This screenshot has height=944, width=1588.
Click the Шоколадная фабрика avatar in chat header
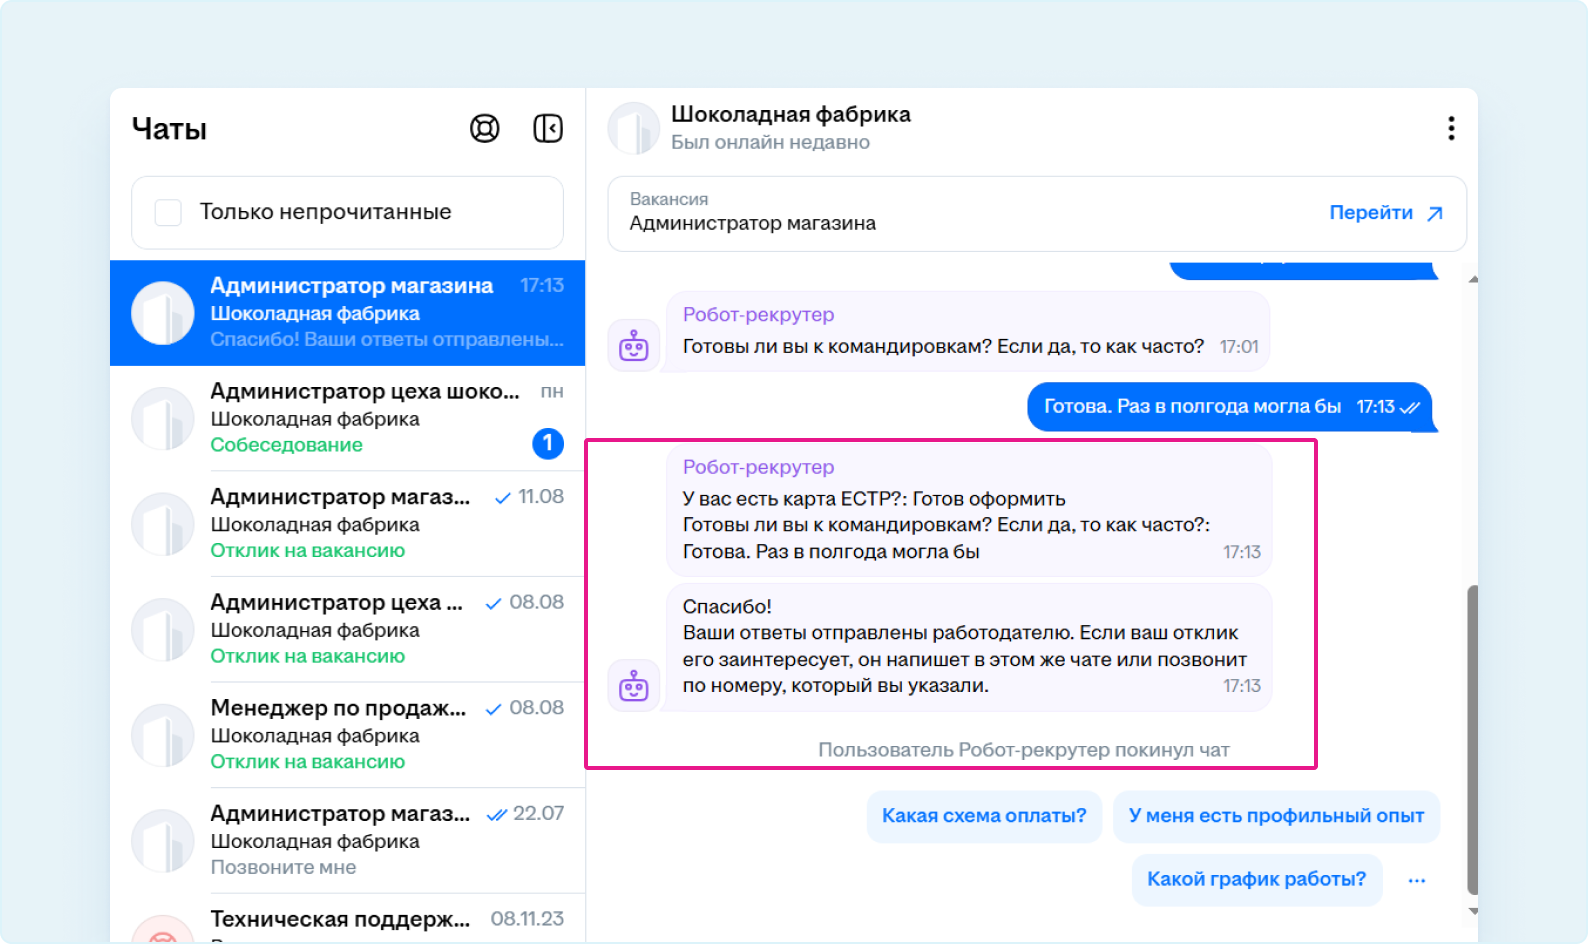tap(634, 129)
